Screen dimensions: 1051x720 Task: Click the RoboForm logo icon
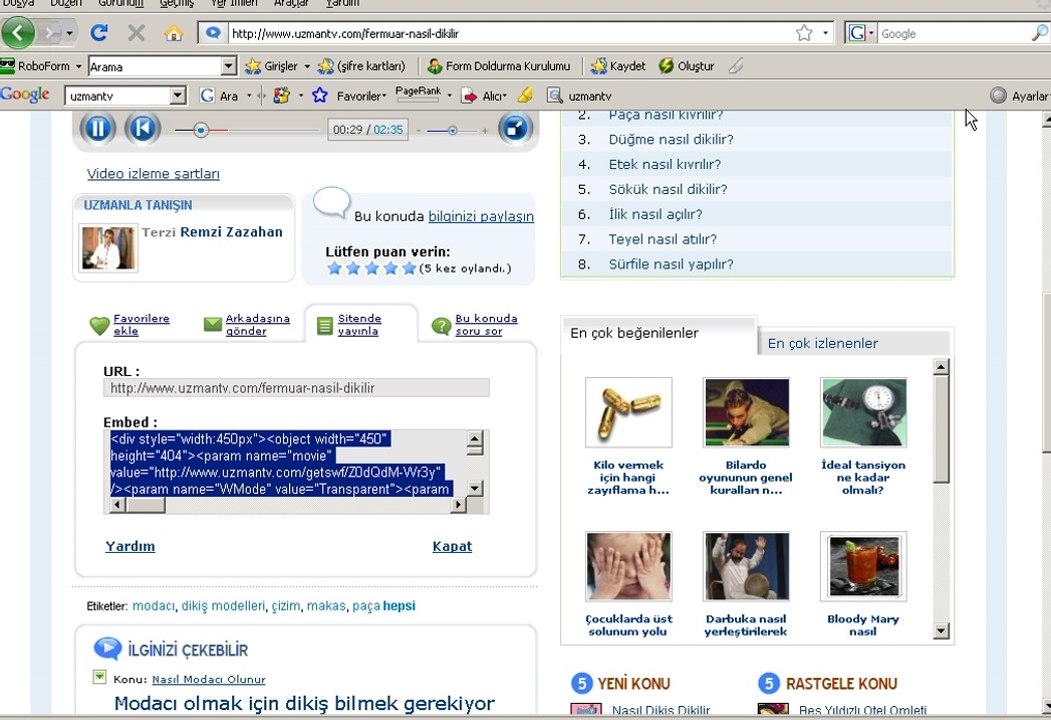(x=7, y=66)
